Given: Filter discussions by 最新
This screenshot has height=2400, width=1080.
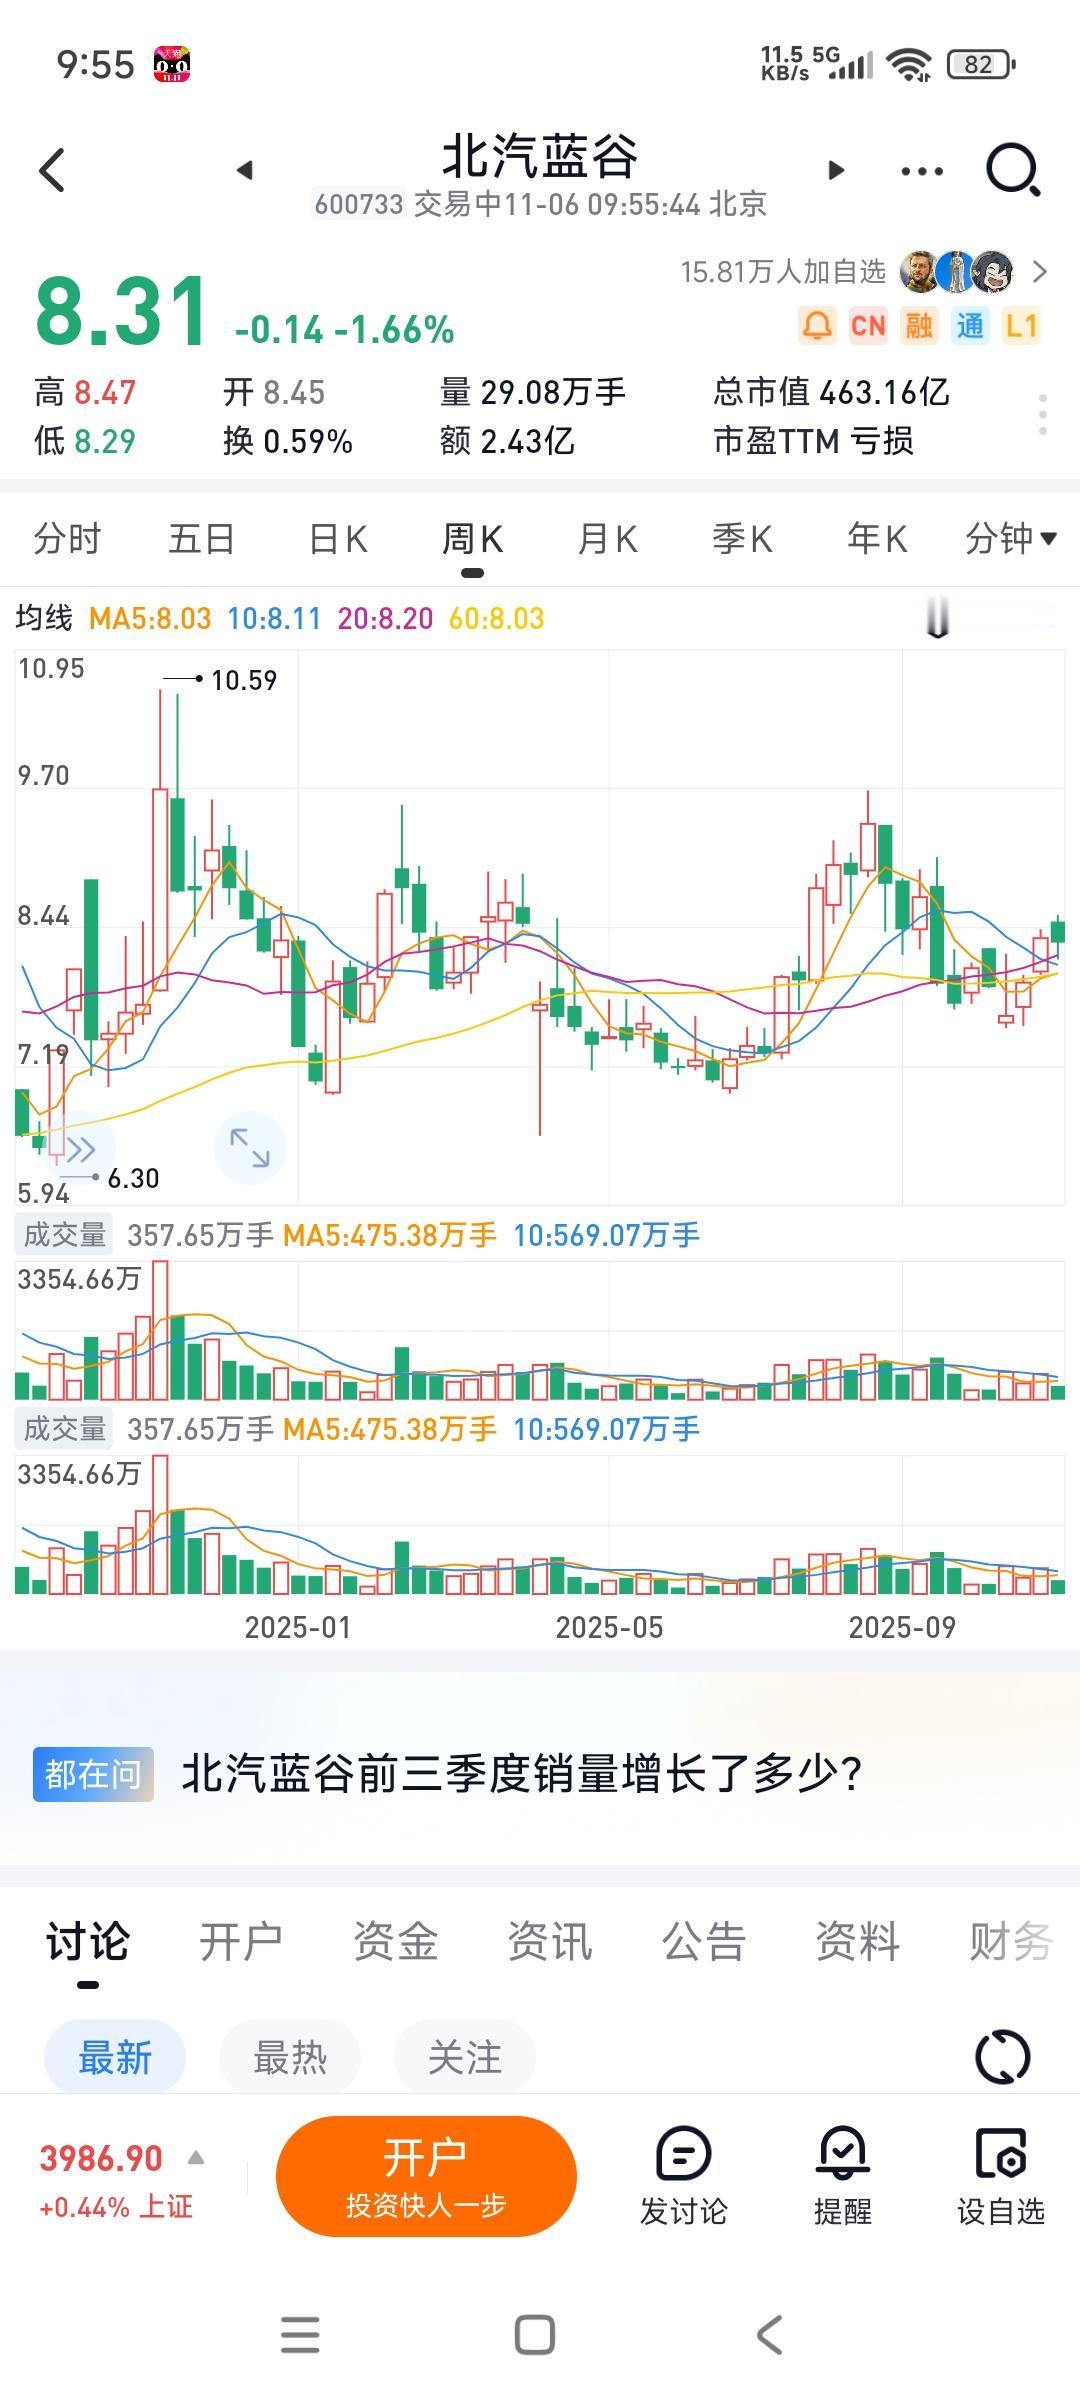Looking at the screenshot, I should 115,2058.
